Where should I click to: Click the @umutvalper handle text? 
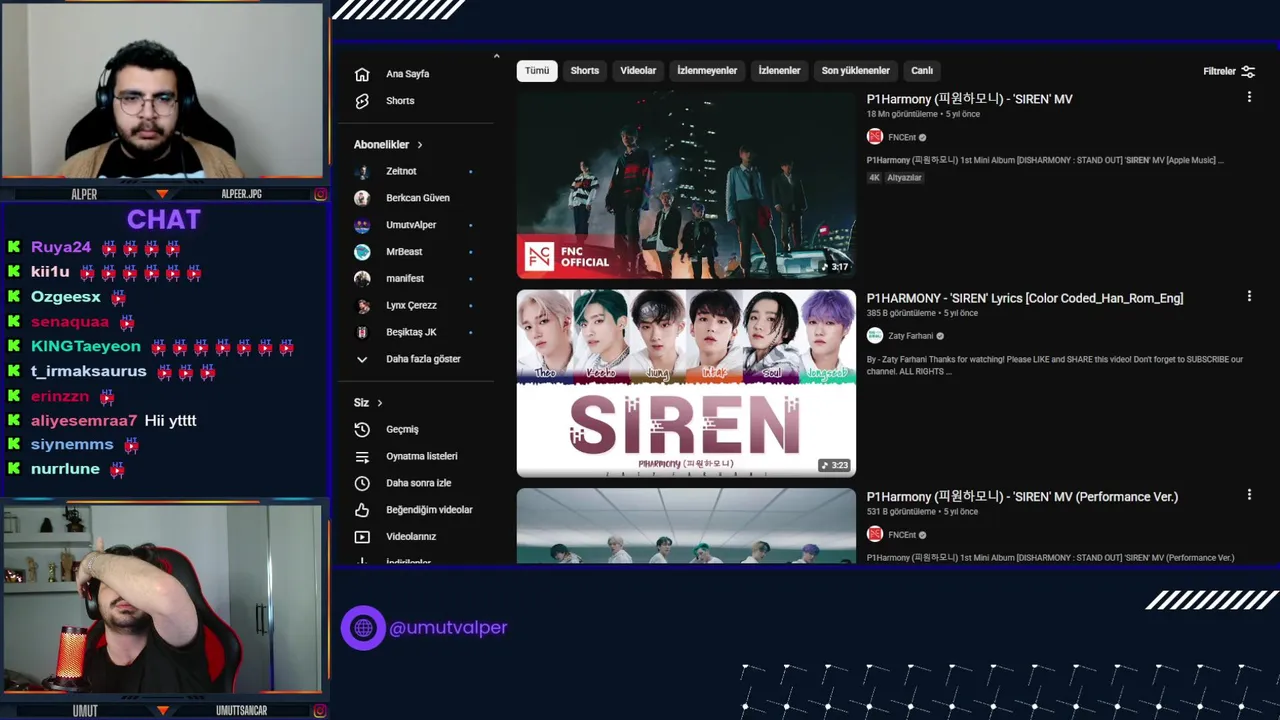[x=448, y=628]
